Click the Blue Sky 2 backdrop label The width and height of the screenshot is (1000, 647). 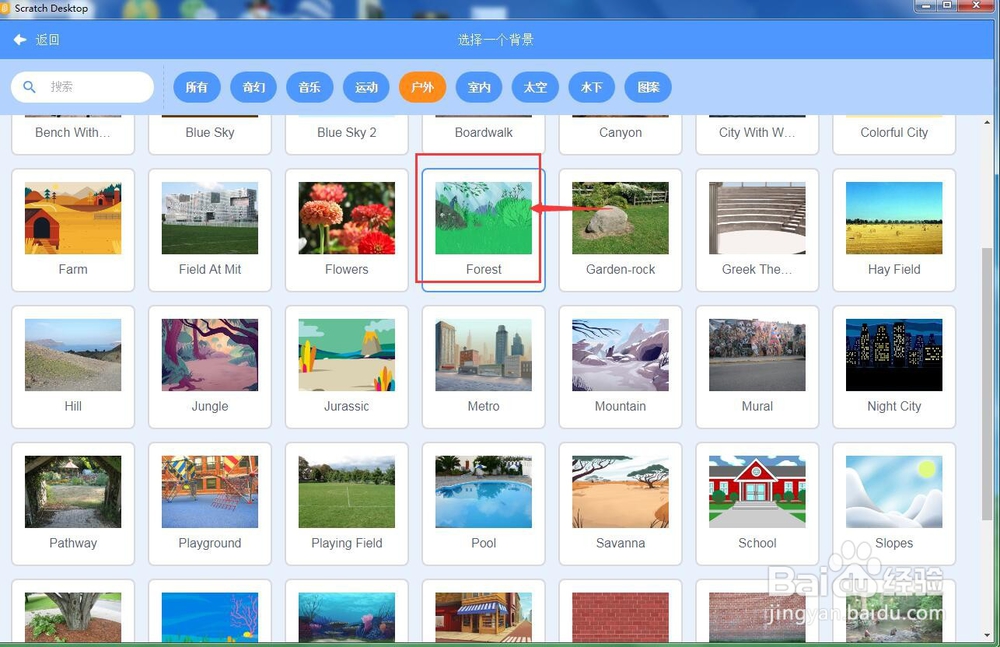tap(346, 133)
